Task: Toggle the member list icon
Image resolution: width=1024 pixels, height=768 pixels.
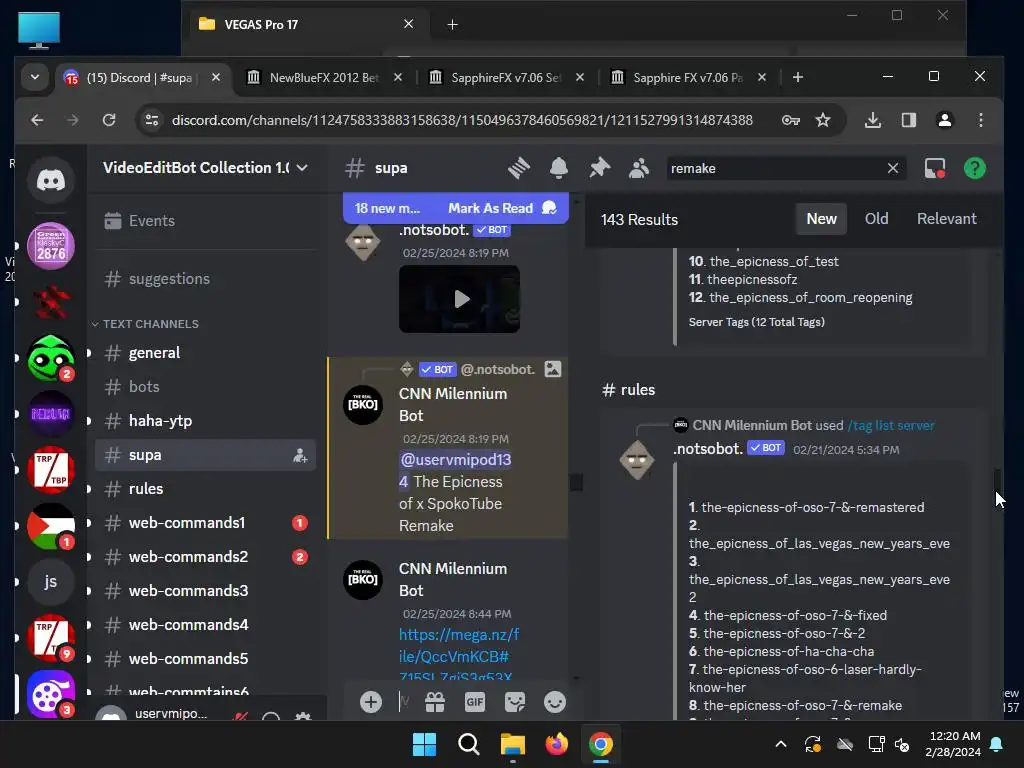Action: tap(639, 168)
